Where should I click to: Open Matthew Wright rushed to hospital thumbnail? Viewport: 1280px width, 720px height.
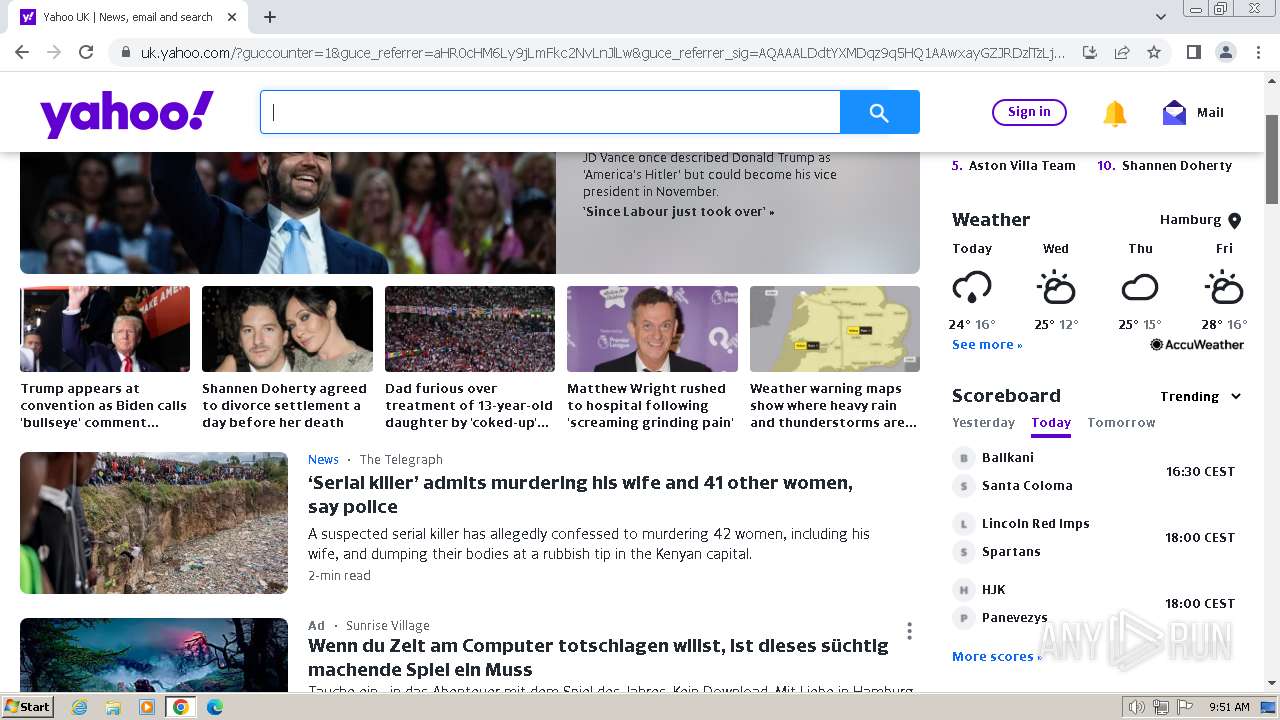(x=652, y=329)
